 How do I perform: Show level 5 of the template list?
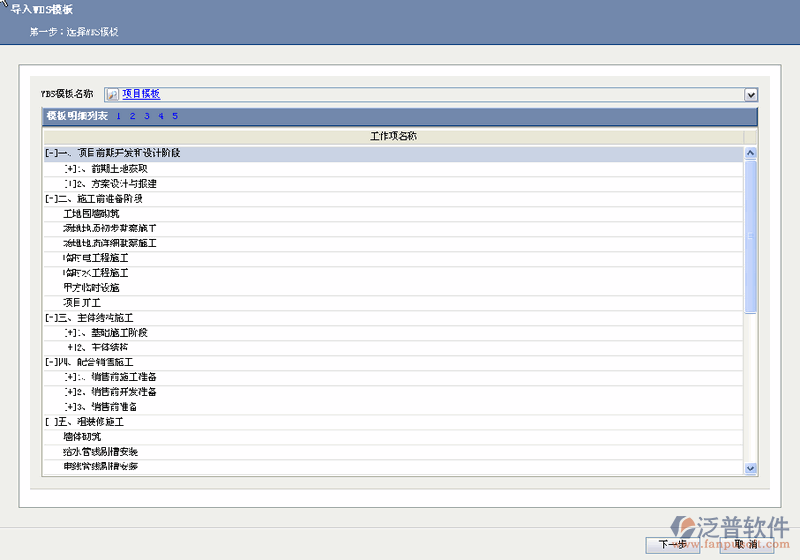pos(174,116)
